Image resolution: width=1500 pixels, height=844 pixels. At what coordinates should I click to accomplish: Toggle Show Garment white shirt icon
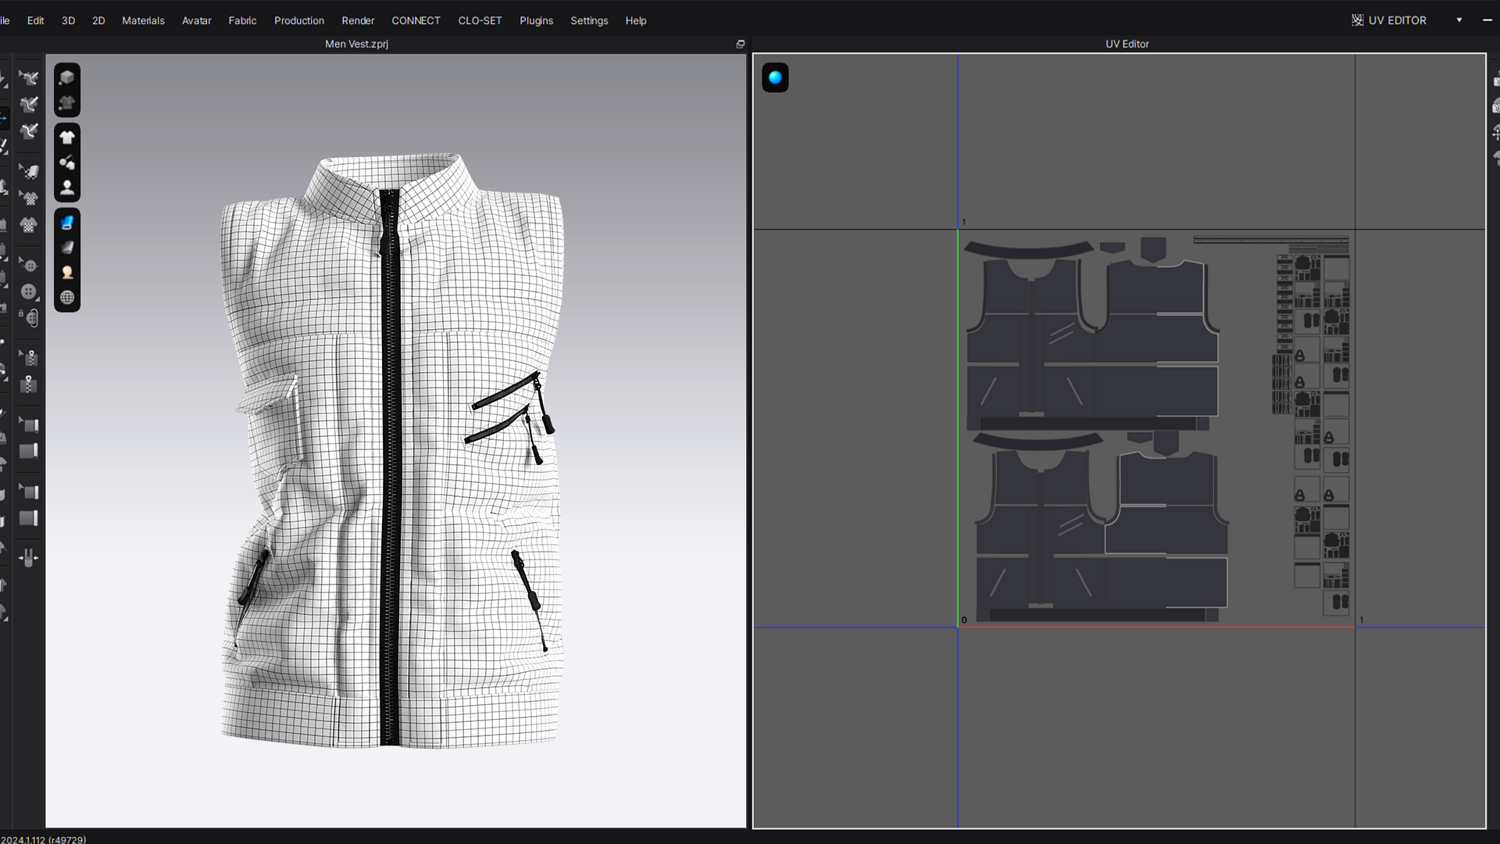[67, 137]
